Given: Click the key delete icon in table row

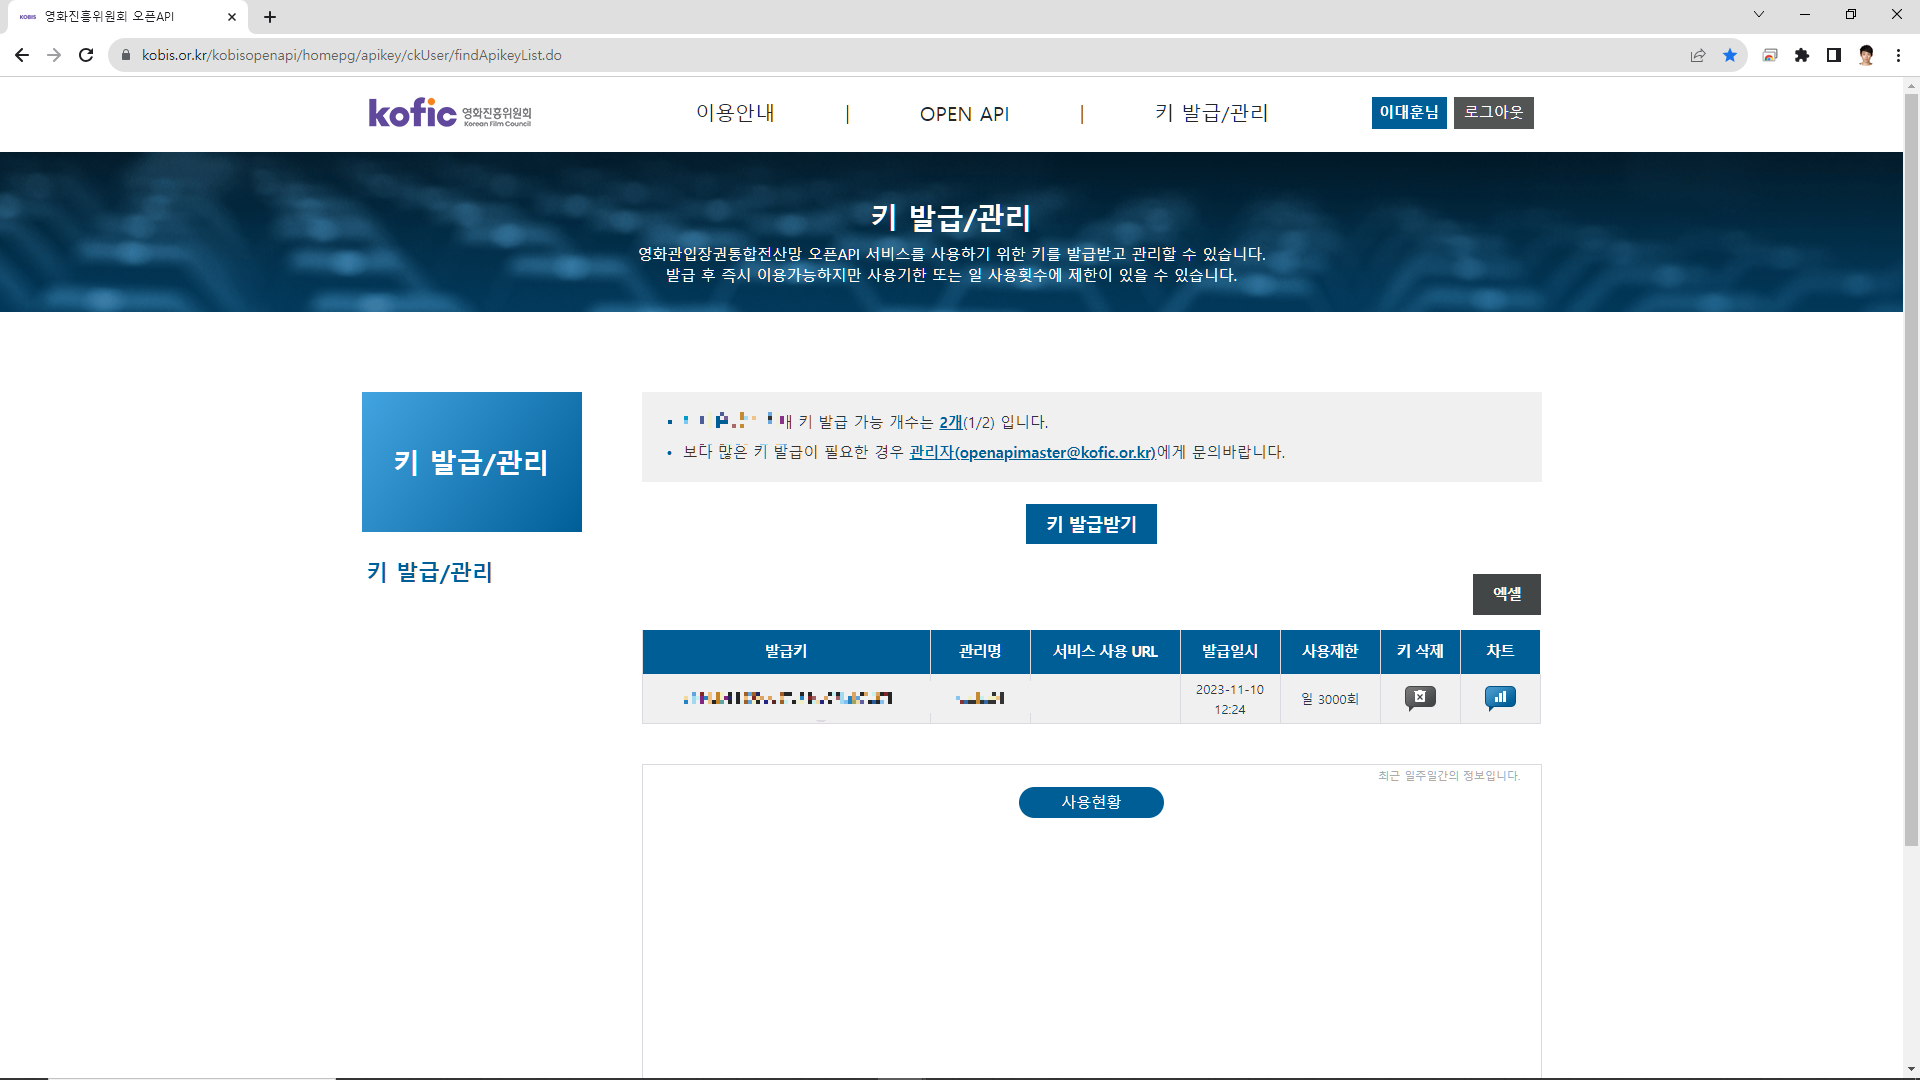Looking at the screenshot, I should click(x=1420, y=698).
